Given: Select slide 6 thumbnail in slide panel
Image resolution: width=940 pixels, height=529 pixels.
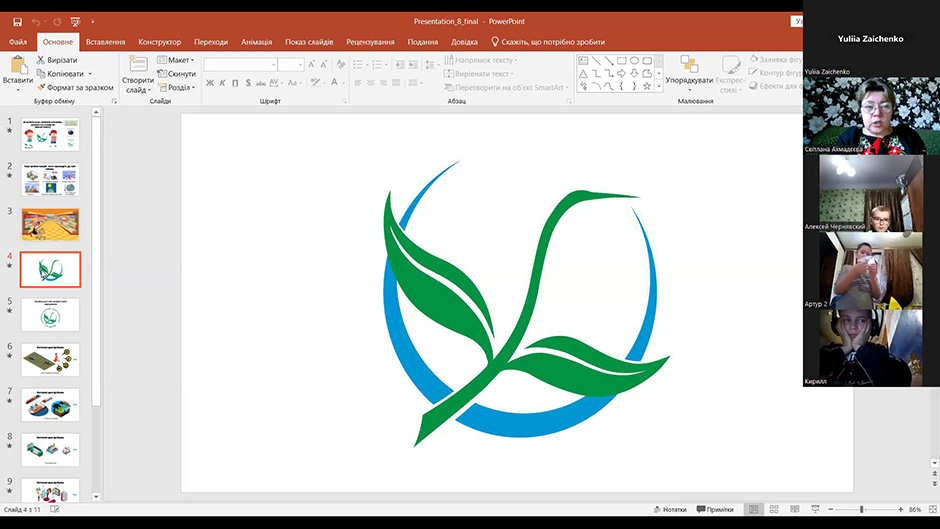Looking at the screenshot, I should point(50,359).
